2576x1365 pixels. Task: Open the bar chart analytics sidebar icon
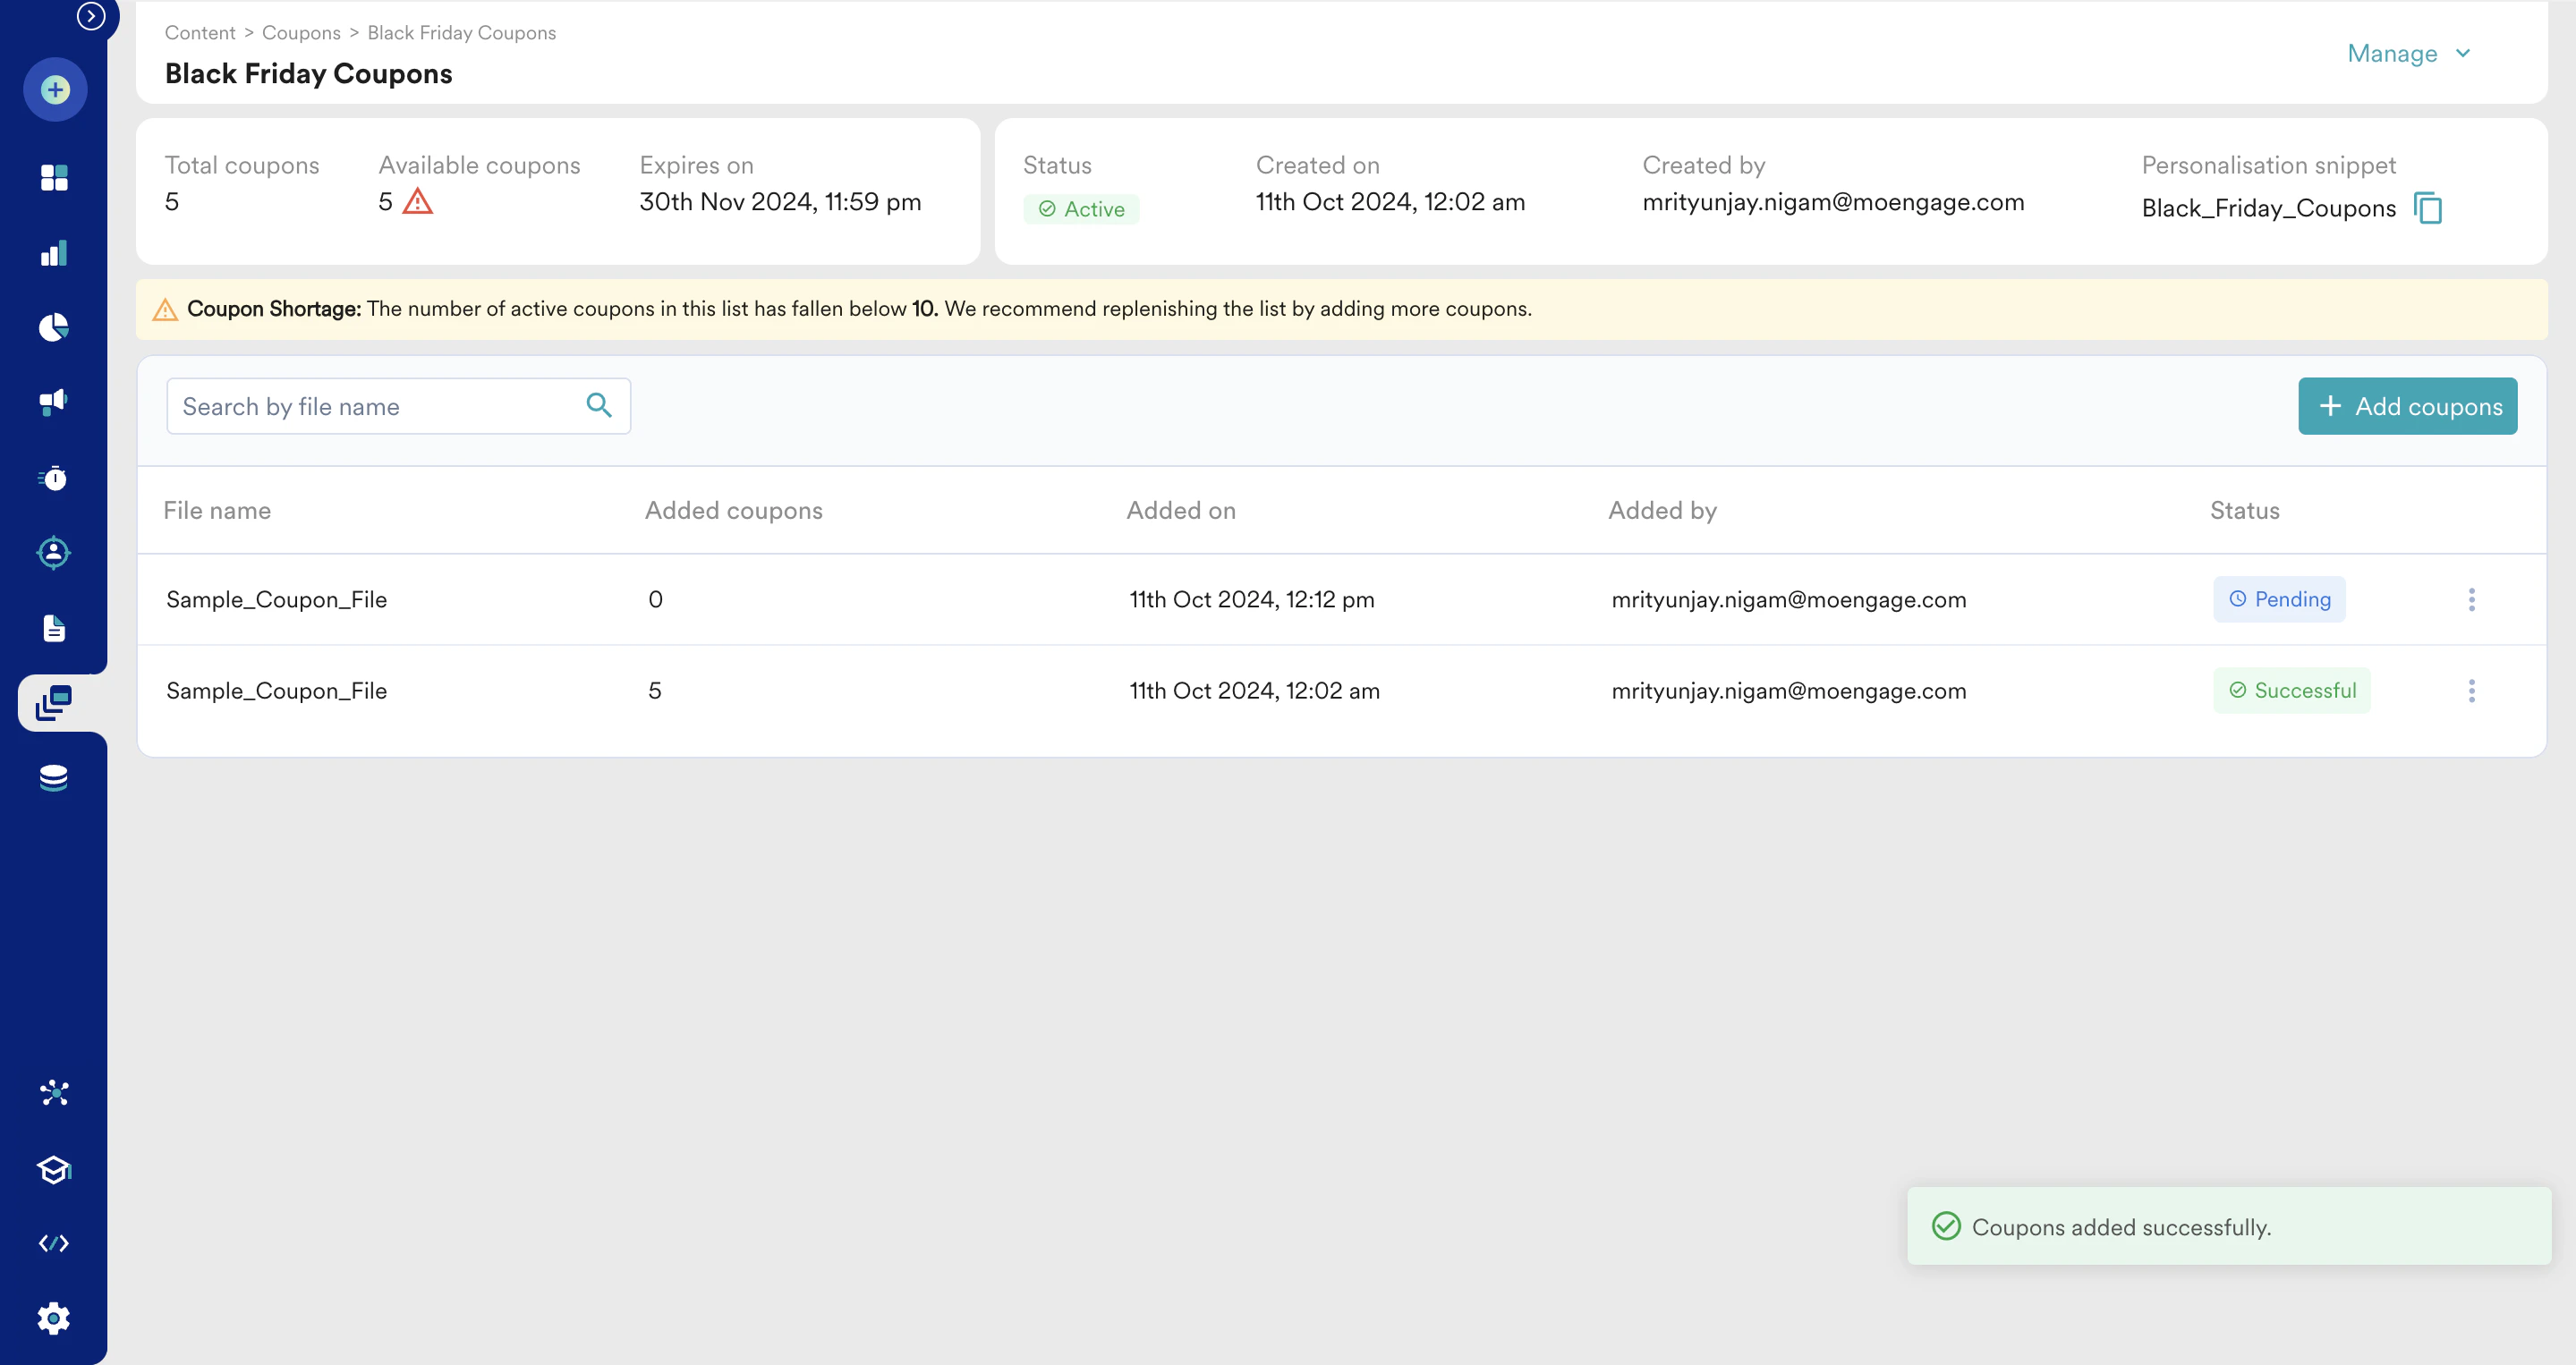pyautogui.click(x=54, y=253)
